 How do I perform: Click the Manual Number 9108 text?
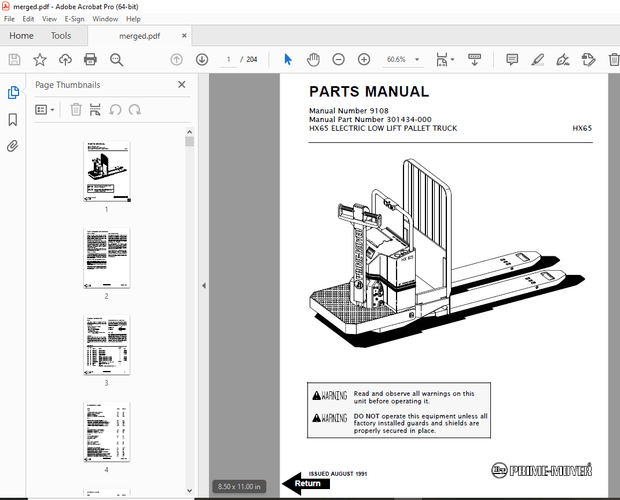tap(349, 111)
